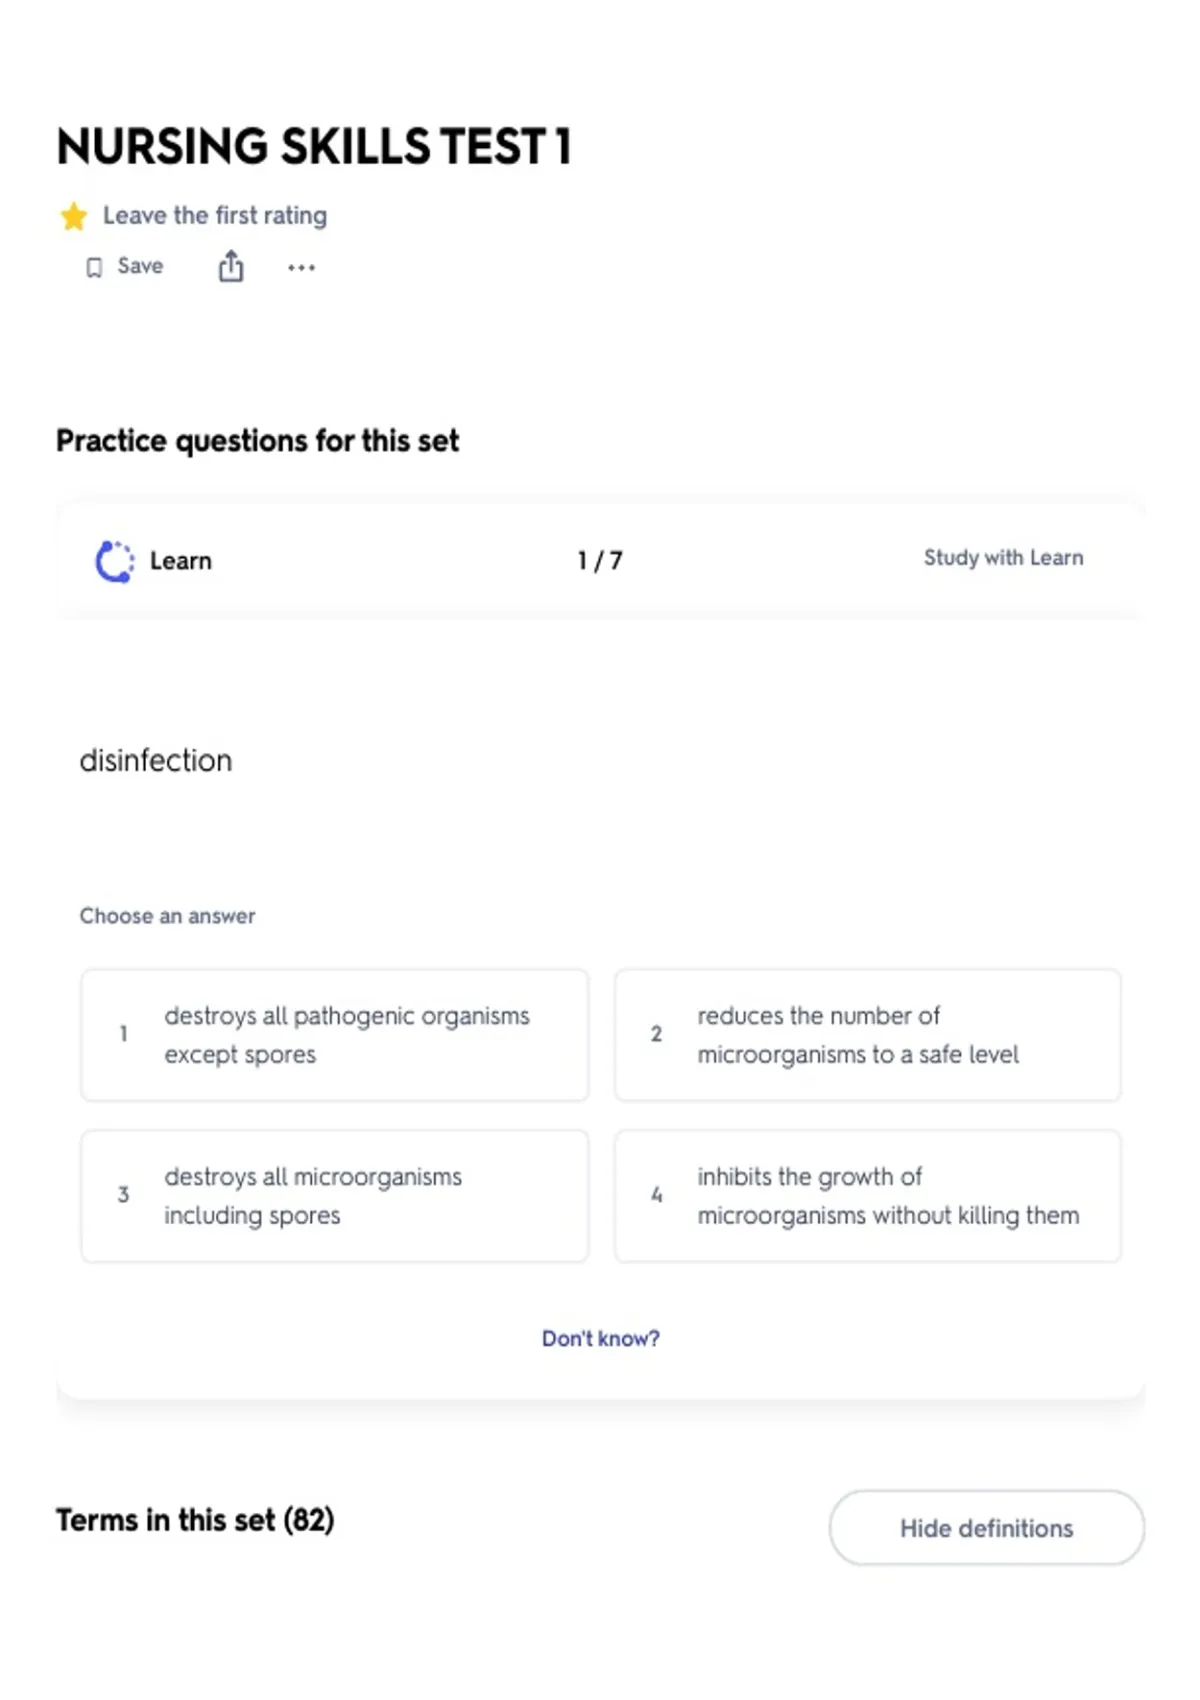Click the Hide definitions button
The height and width of the screenshot is (1700, 1200).
(987, 1528)
